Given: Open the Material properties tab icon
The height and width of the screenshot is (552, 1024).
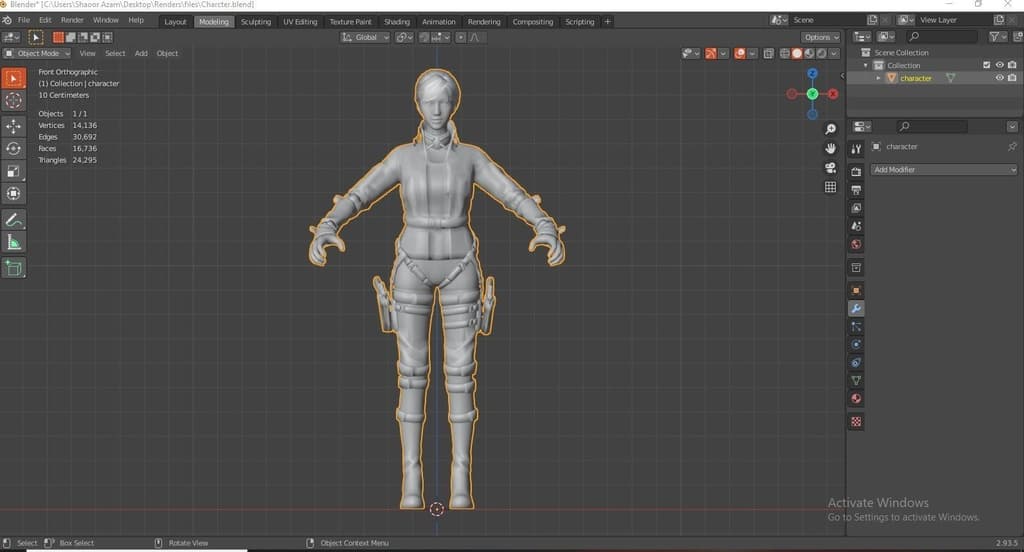Looking at the screenshot, I should pos(856,399).
